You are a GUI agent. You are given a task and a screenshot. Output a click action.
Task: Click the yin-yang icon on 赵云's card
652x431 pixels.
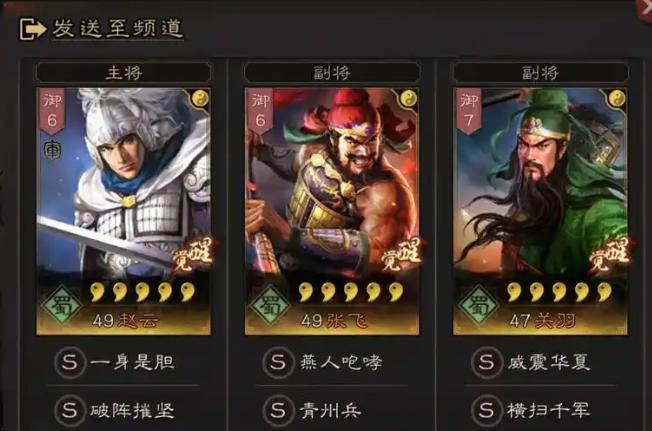tap(200, 99)
